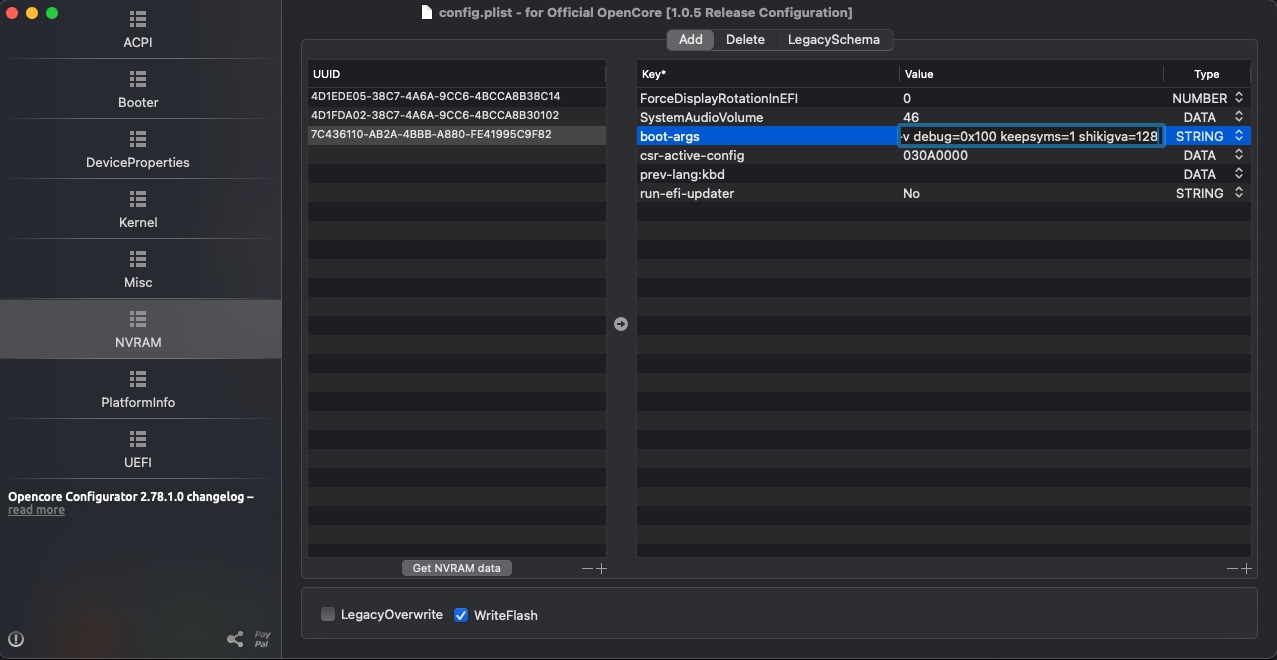Image resolution: width=1277 pixels, height=660 pixels.
Task: Open type dropdown for csr-active-config row
Action: point(1238,155)
